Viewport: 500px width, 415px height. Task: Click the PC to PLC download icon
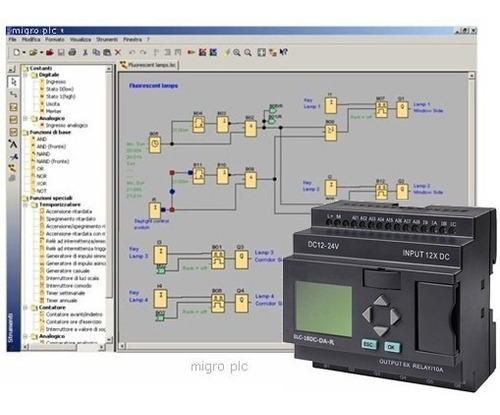(x=202, y=52)
